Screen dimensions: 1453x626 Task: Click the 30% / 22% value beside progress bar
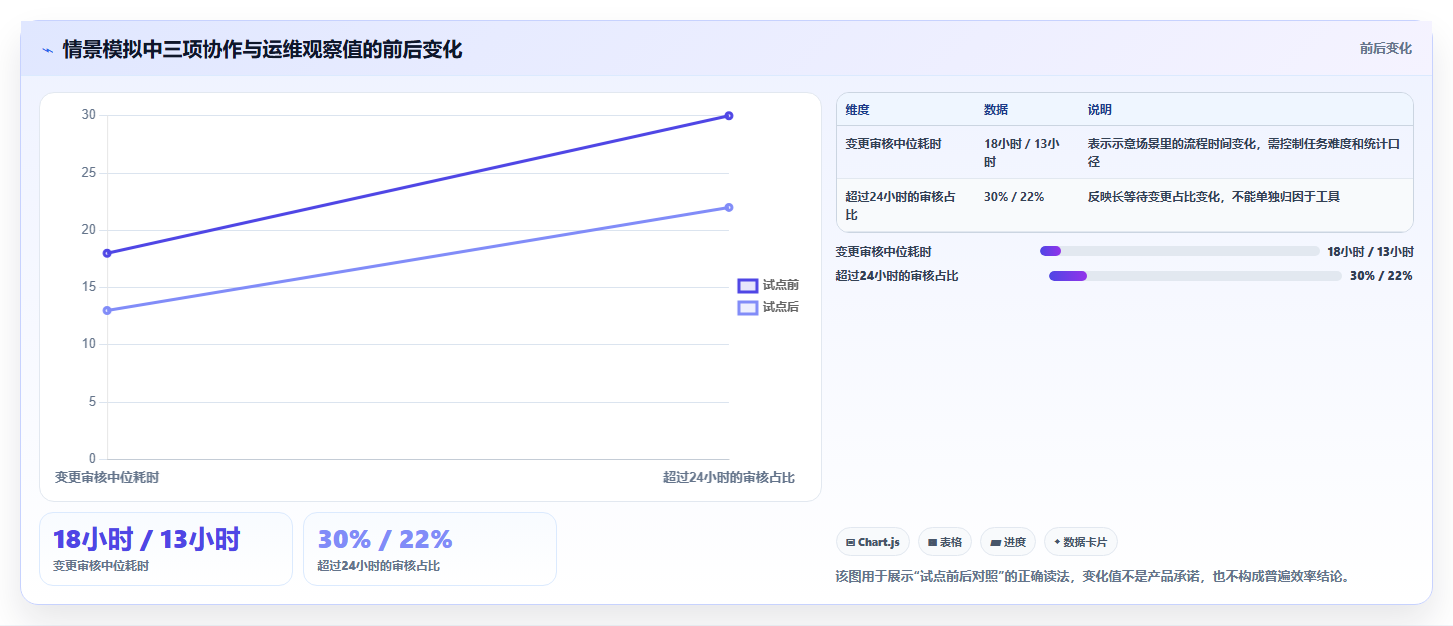(1381, 276)
